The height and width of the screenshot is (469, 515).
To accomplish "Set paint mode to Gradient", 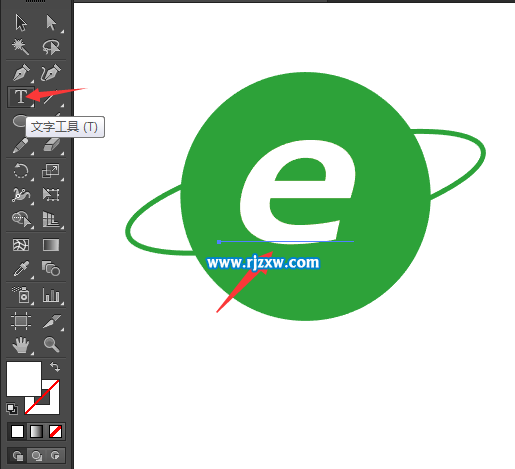I will 36,432.
